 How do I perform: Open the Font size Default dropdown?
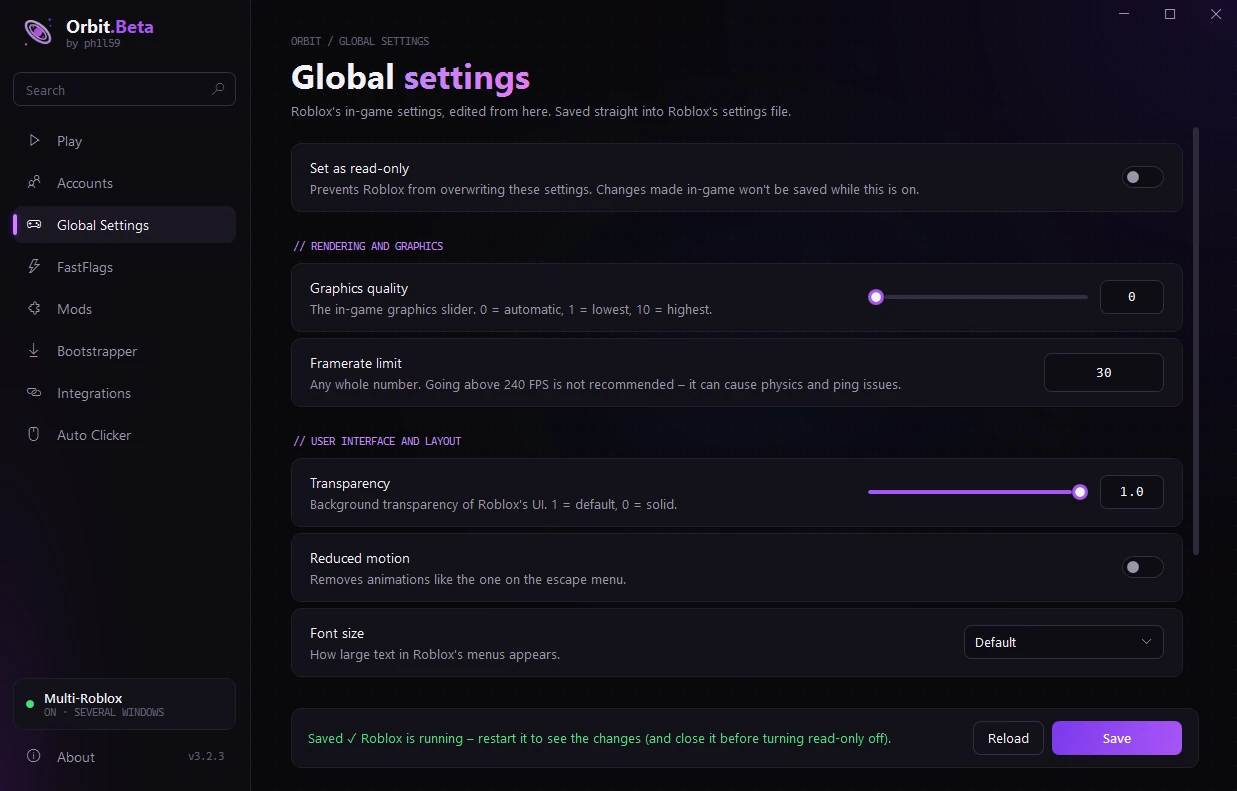pyautogui.click(x=1063, y=642)
